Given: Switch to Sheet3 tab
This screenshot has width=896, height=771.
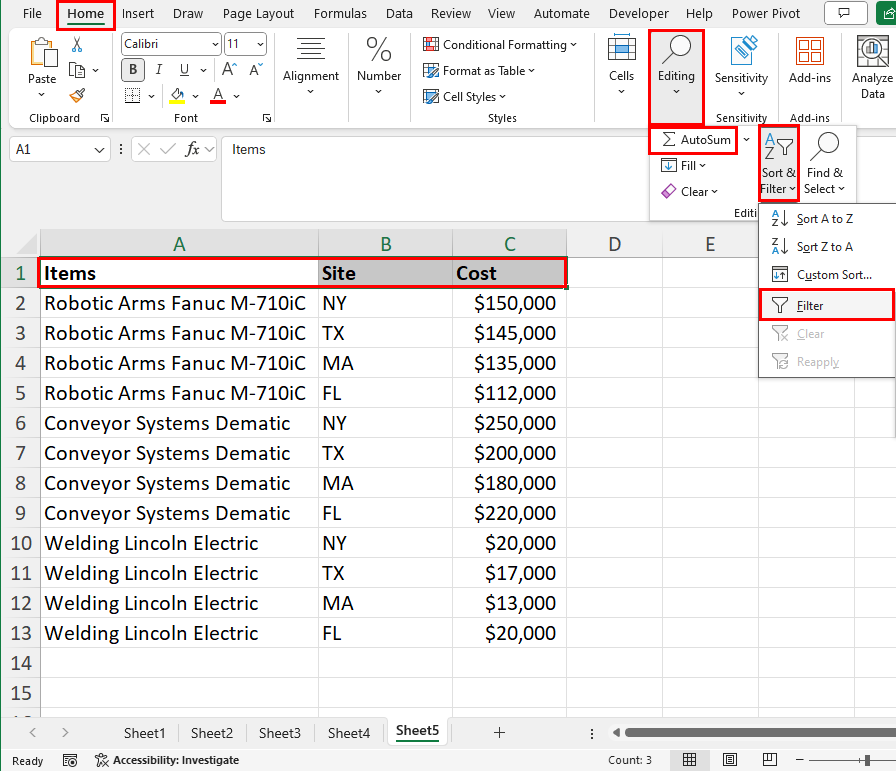Looking at the screenshot, I should (x=279, y=733).
